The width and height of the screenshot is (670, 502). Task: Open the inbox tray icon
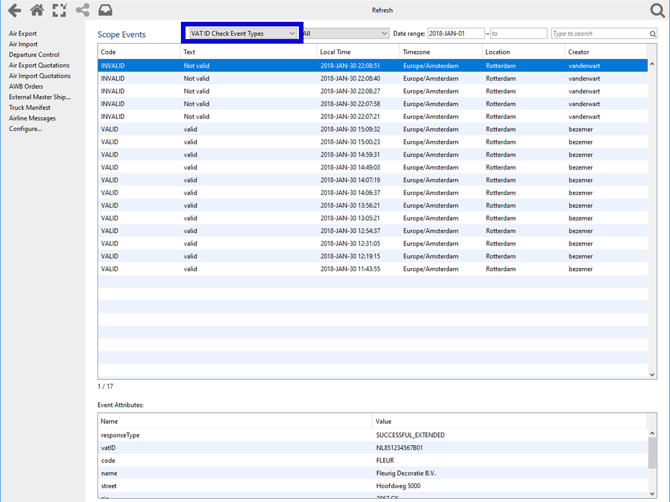[105, 11]
